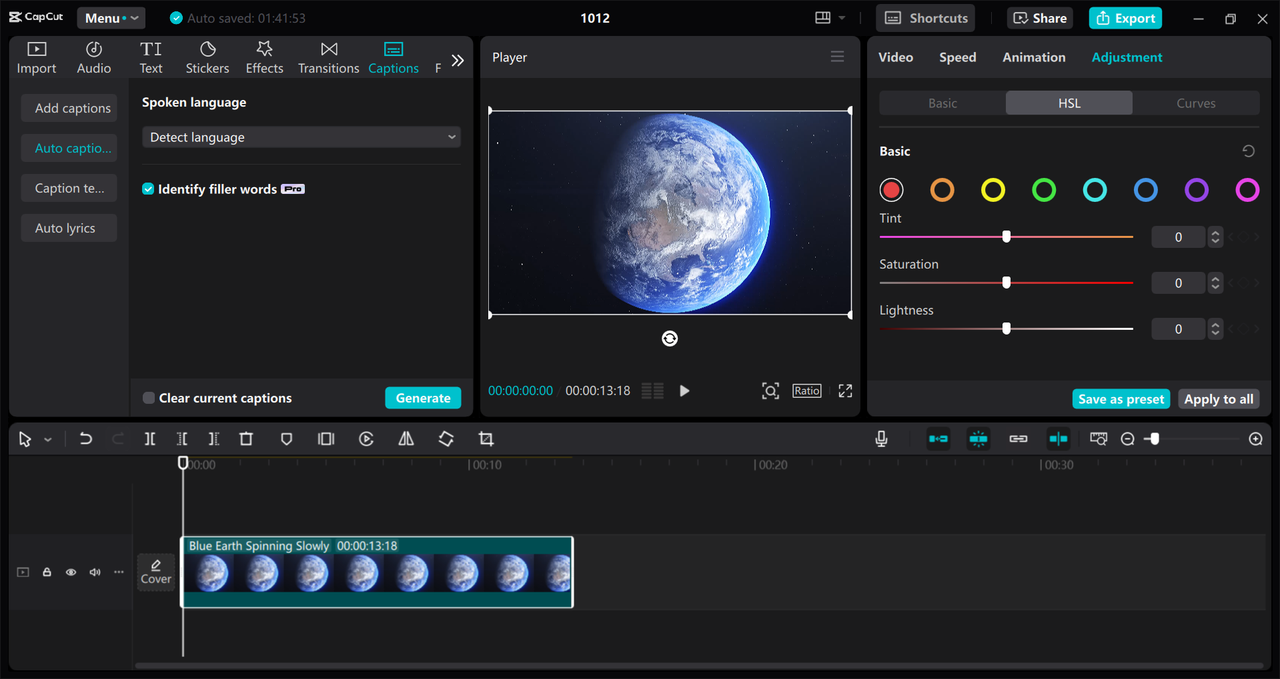Click the reverse clip icon
Viewport: 1280px width, 679px height.
pyautogui.click(x=366, y=439)
